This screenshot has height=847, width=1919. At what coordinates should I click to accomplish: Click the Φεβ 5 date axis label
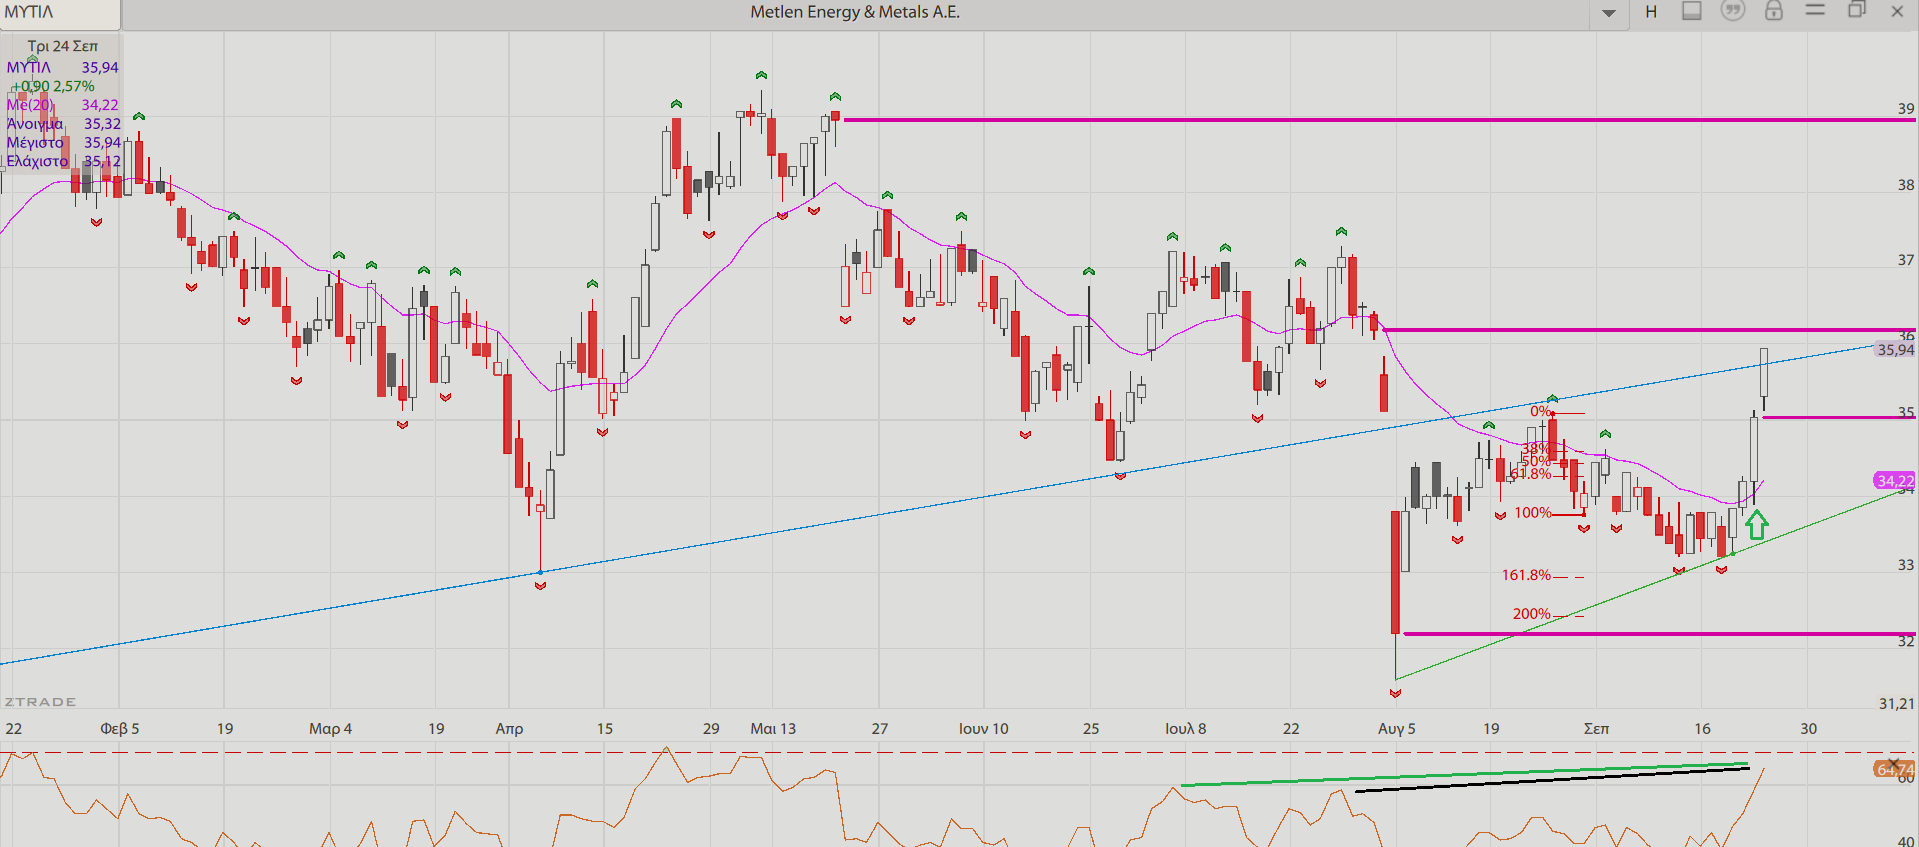(x=119, y=729)
